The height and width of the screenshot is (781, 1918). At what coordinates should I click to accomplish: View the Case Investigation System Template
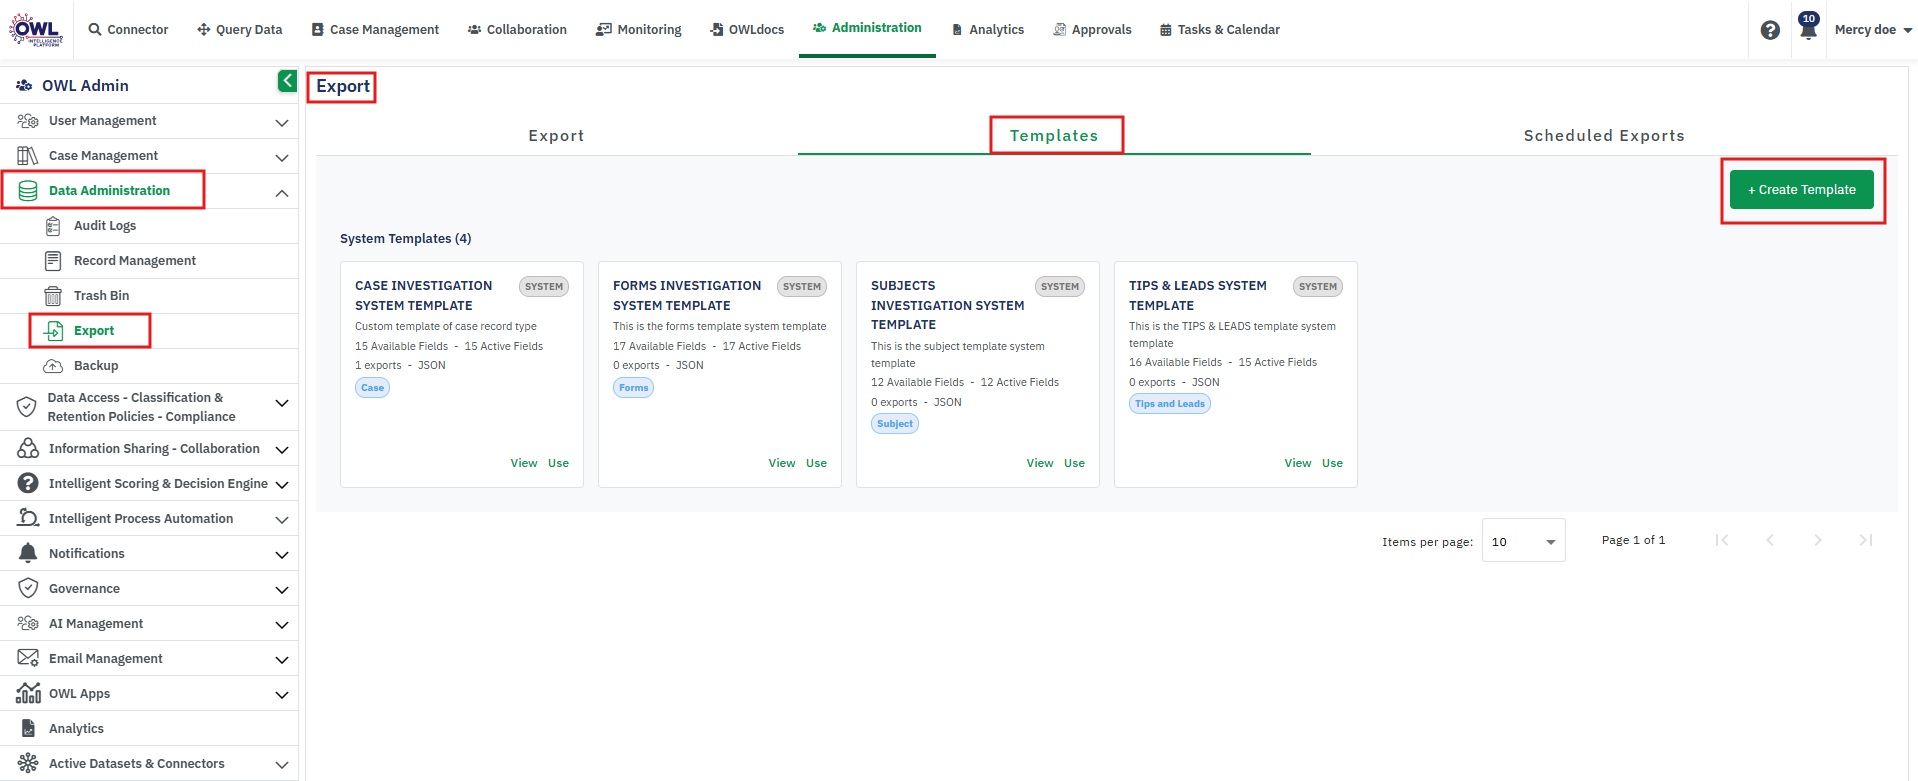click(x=524, y=463)
